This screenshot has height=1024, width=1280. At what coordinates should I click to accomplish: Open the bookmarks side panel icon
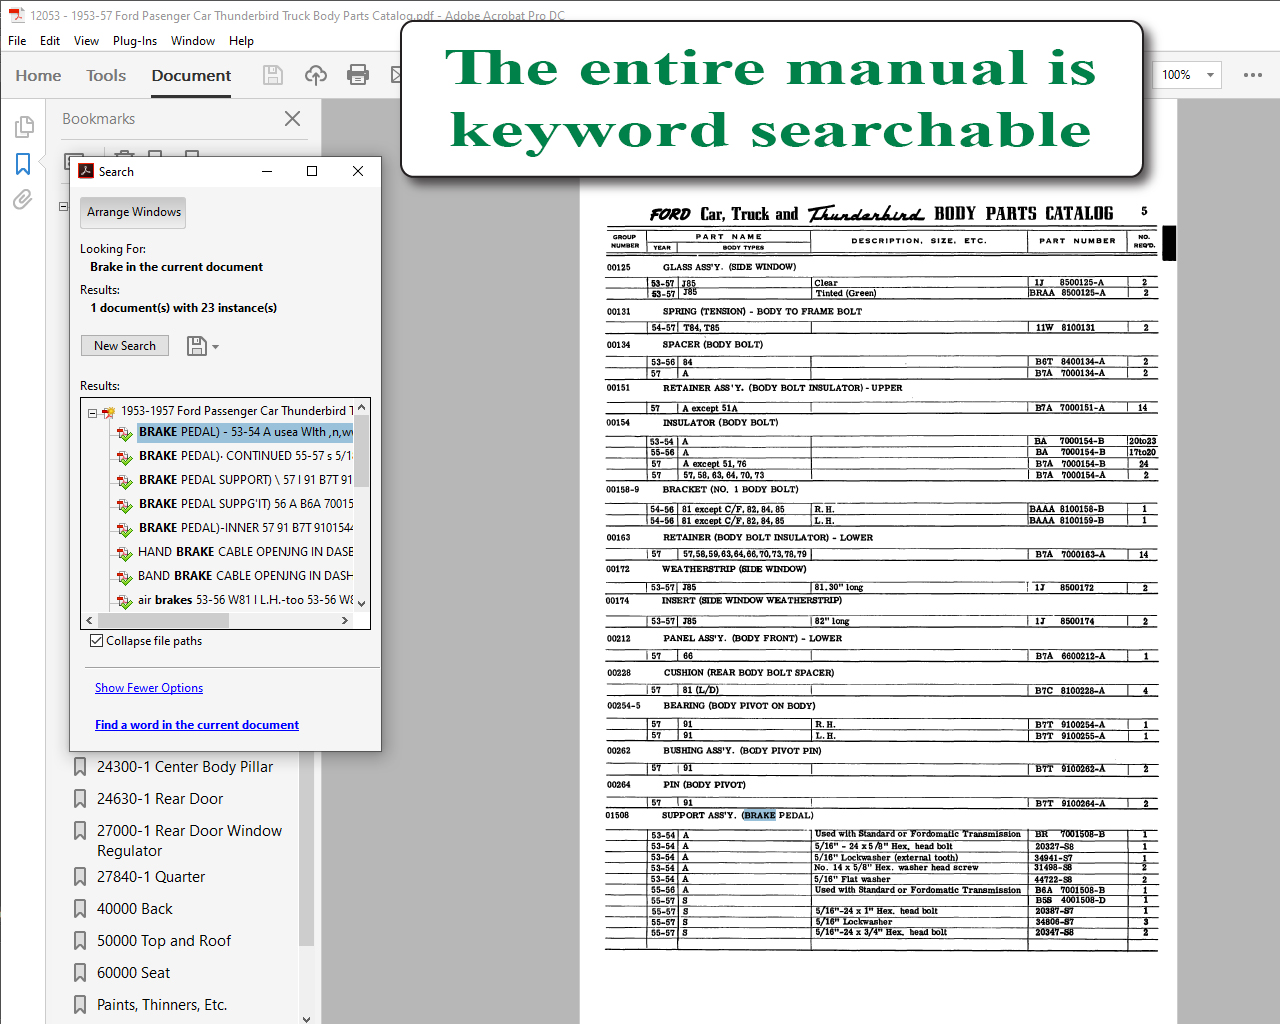tap(23, 164)
